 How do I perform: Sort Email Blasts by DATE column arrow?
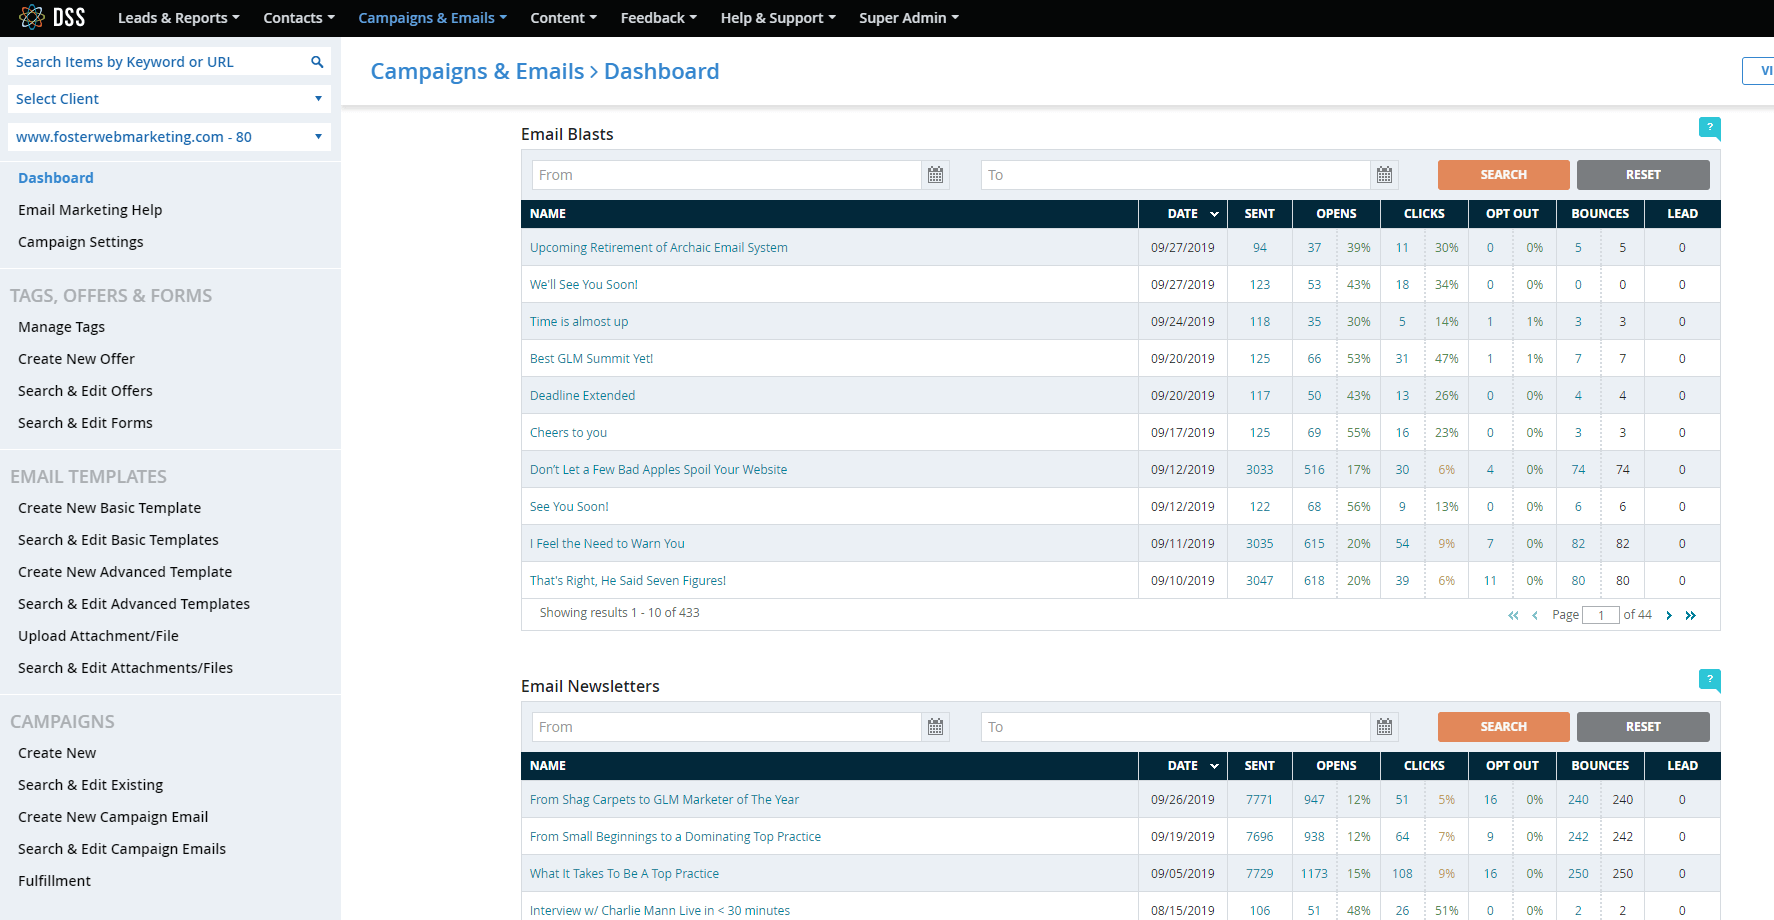coord(1214,214)
